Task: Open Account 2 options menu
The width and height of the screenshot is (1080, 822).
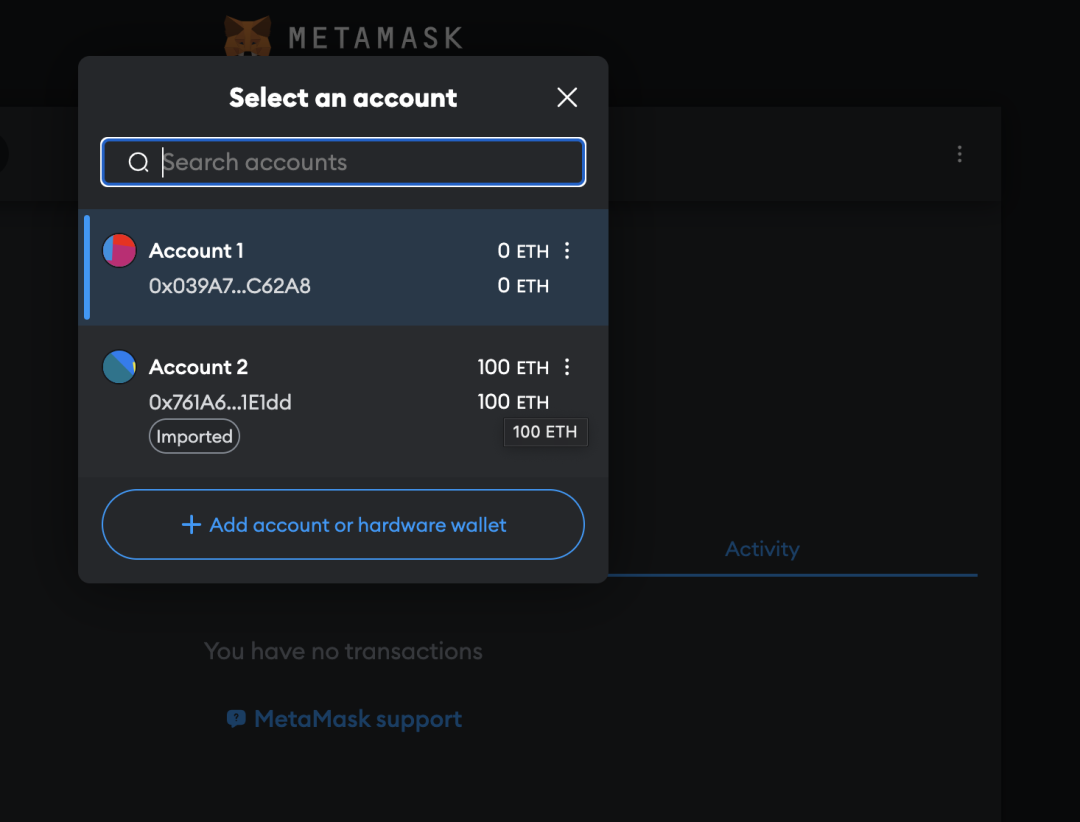Action: 567,367
